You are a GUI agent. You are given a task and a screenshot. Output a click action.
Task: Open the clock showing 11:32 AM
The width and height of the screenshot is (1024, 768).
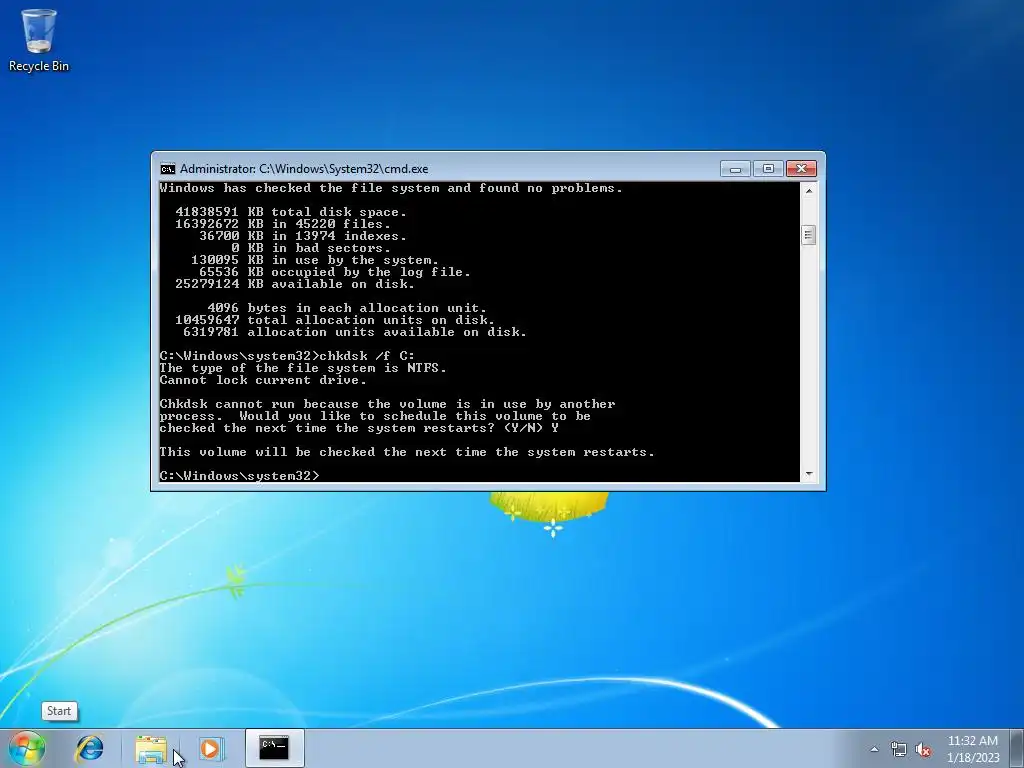coord(972,741)
